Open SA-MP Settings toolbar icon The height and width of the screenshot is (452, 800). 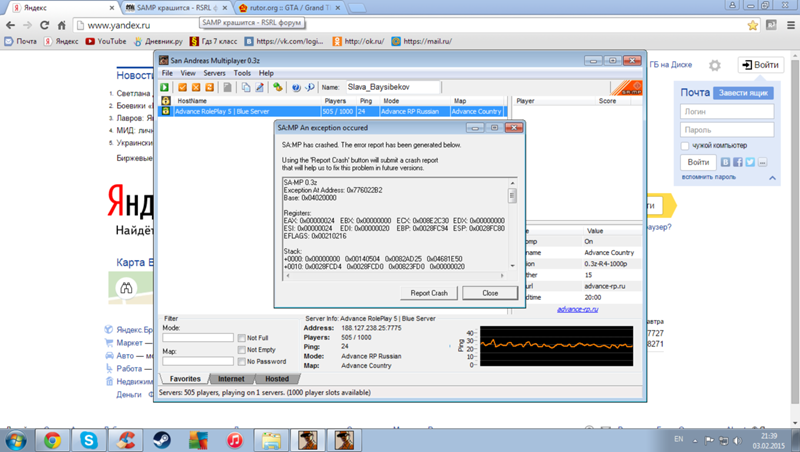(x=278, y=87)
